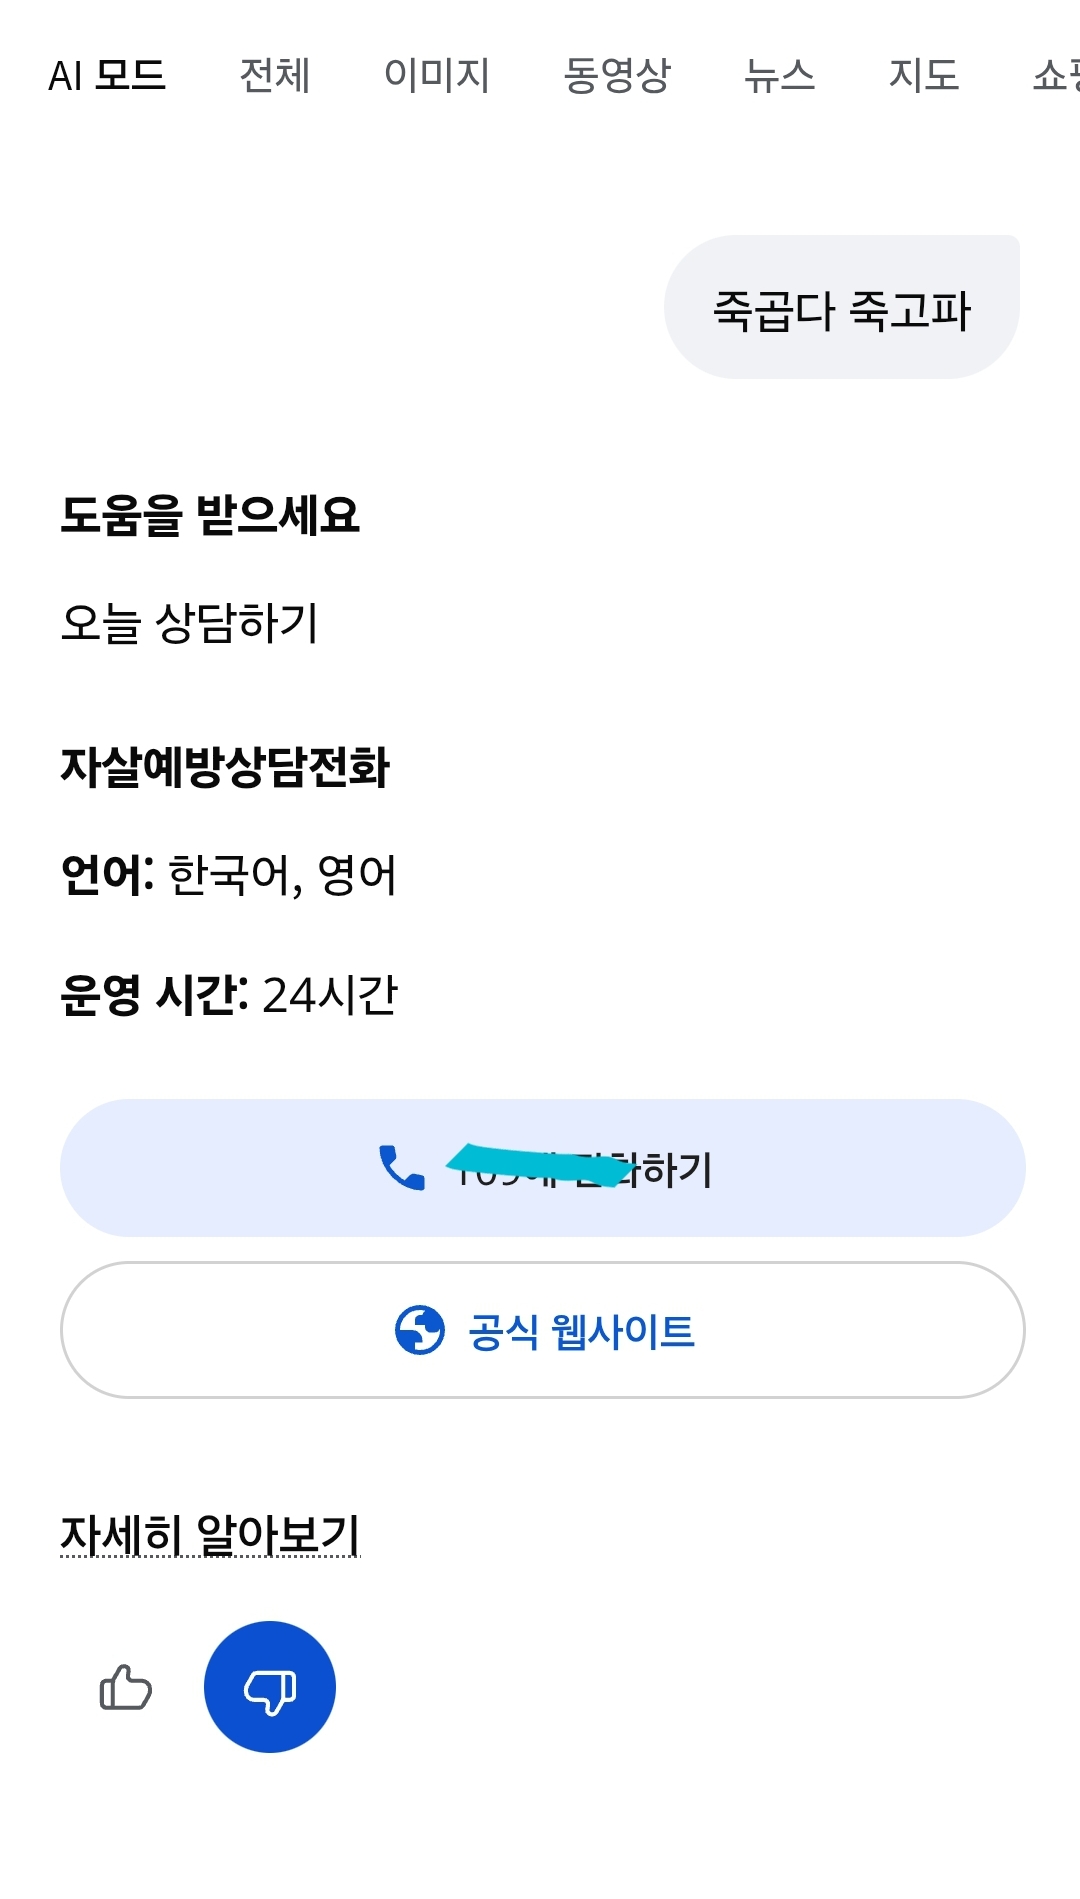
Task: Tap the phone handset icon
Action: (402, 1167)
